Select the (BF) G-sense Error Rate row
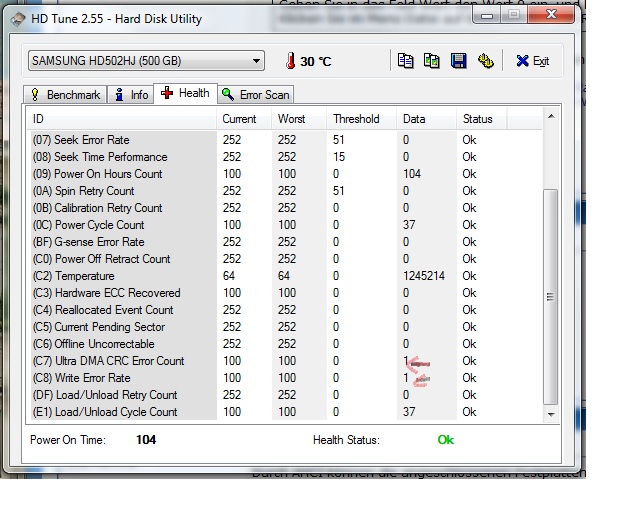This screenshot has height=527, width=639. [284, 242]
